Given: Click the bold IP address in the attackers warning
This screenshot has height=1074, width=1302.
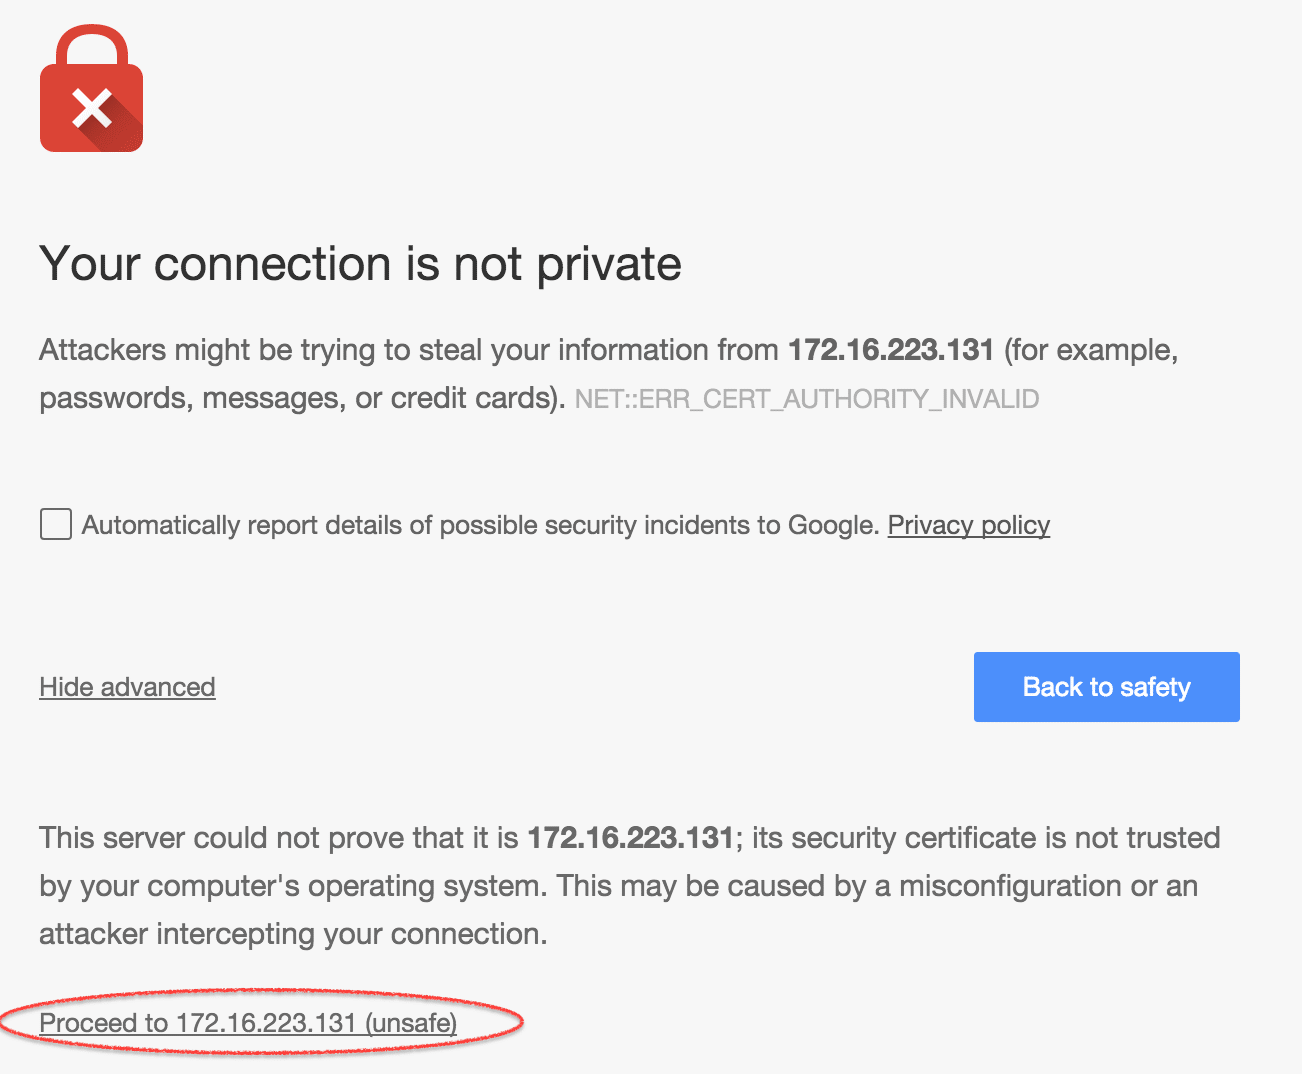Looking at the screenshot, I should pos(890,350).
